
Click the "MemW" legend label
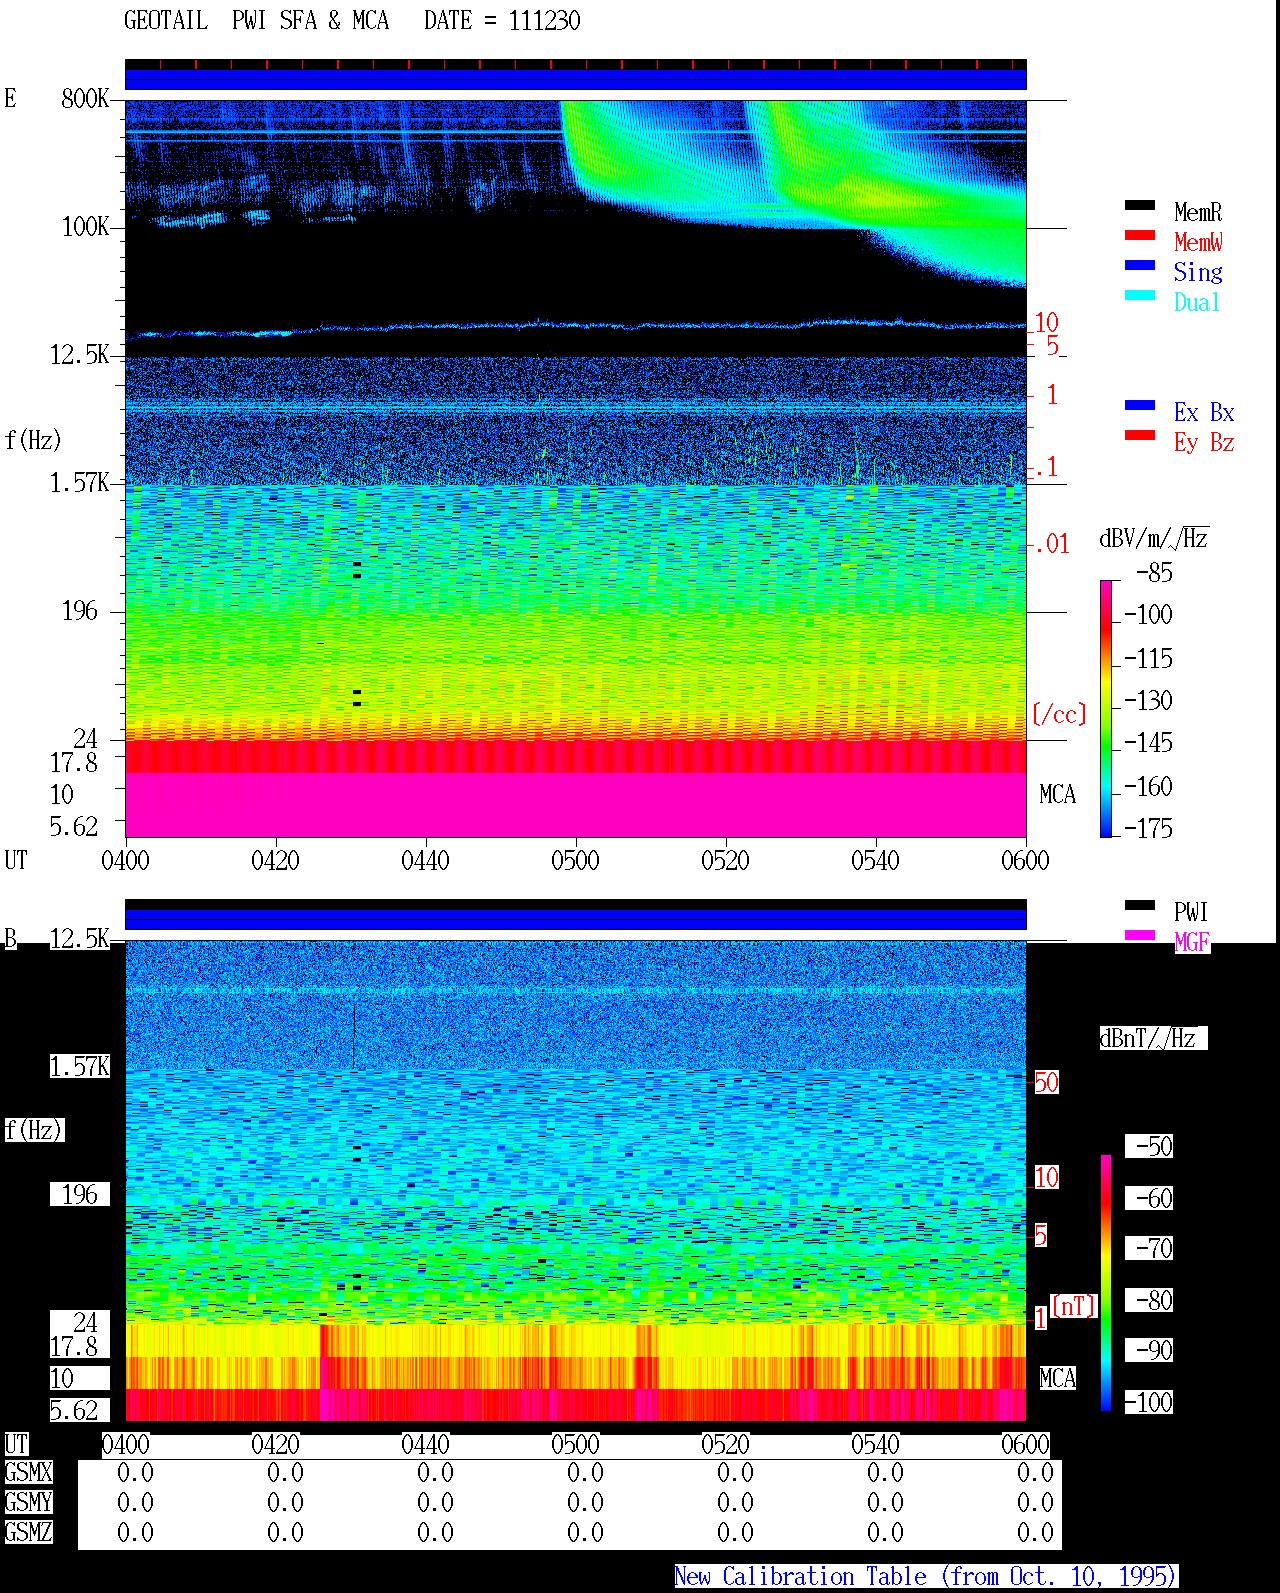coord(1198,242)
